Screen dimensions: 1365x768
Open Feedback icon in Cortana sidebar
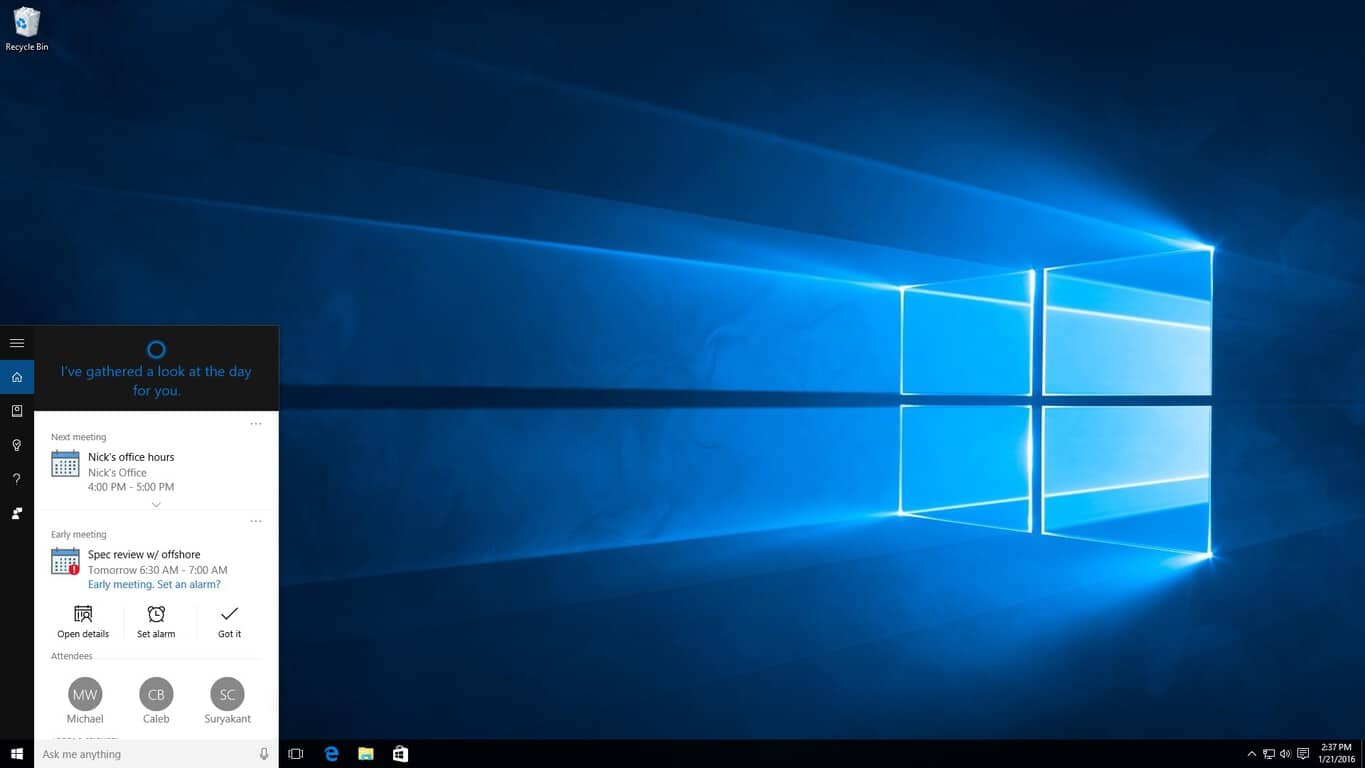point(17,513)
